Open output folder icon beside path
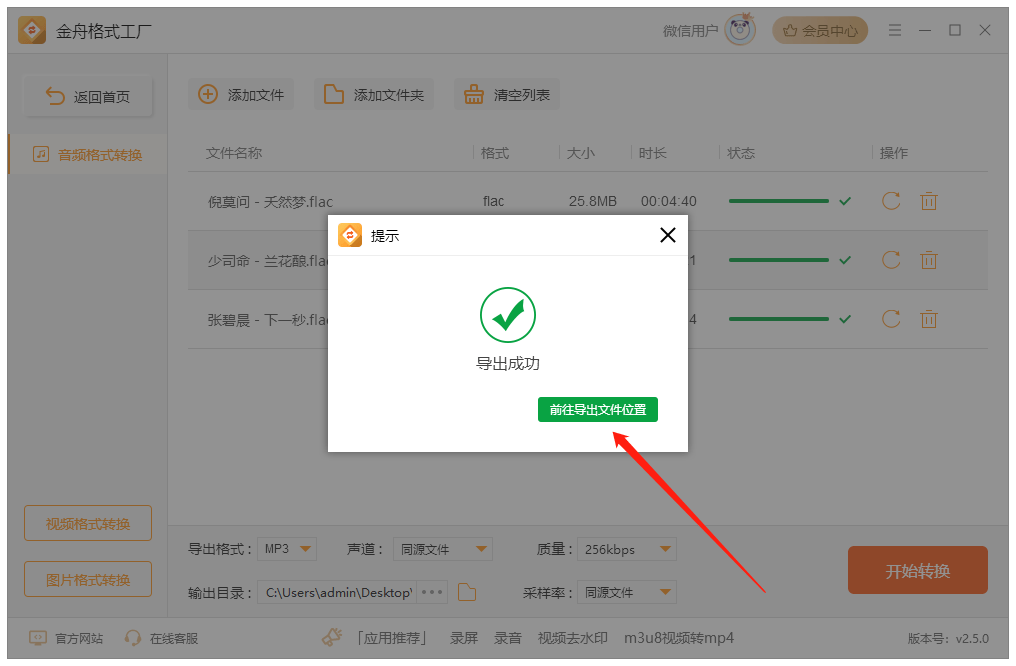 pos(467,592)
